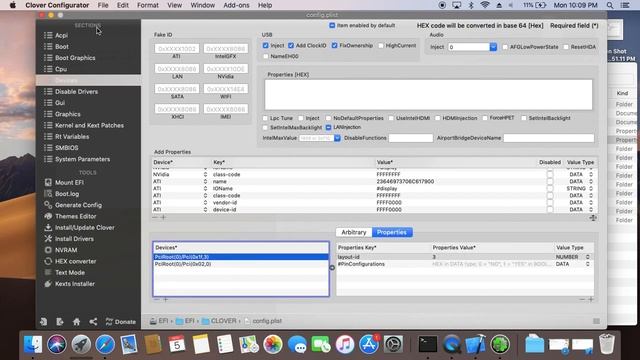
Task: Open the Install Drivers tool
Action: click(x=74, y=239)
